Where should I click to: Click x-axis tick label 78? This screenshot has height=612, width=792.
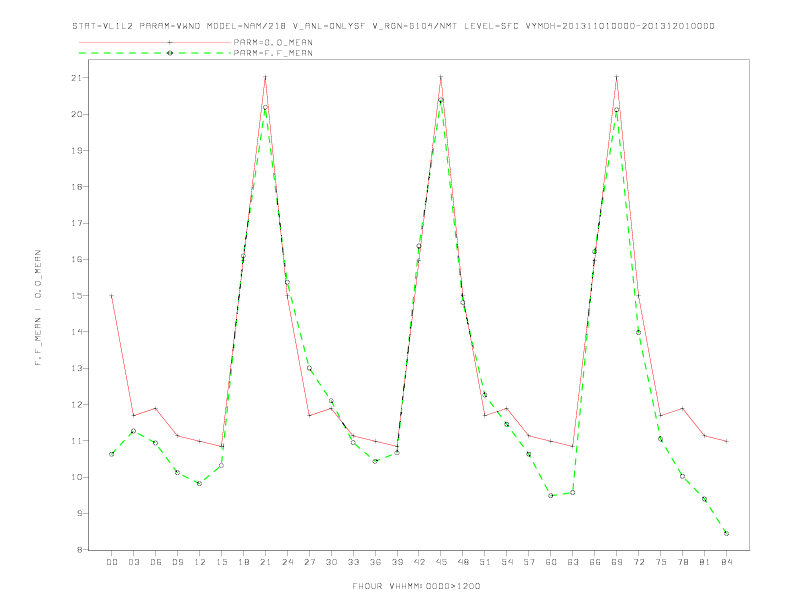coord(682,562)
